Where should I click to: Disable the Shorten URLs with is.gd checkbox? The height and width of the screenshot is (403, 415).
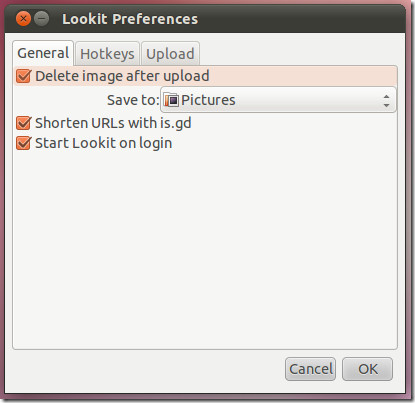click(x=24, y=123)
